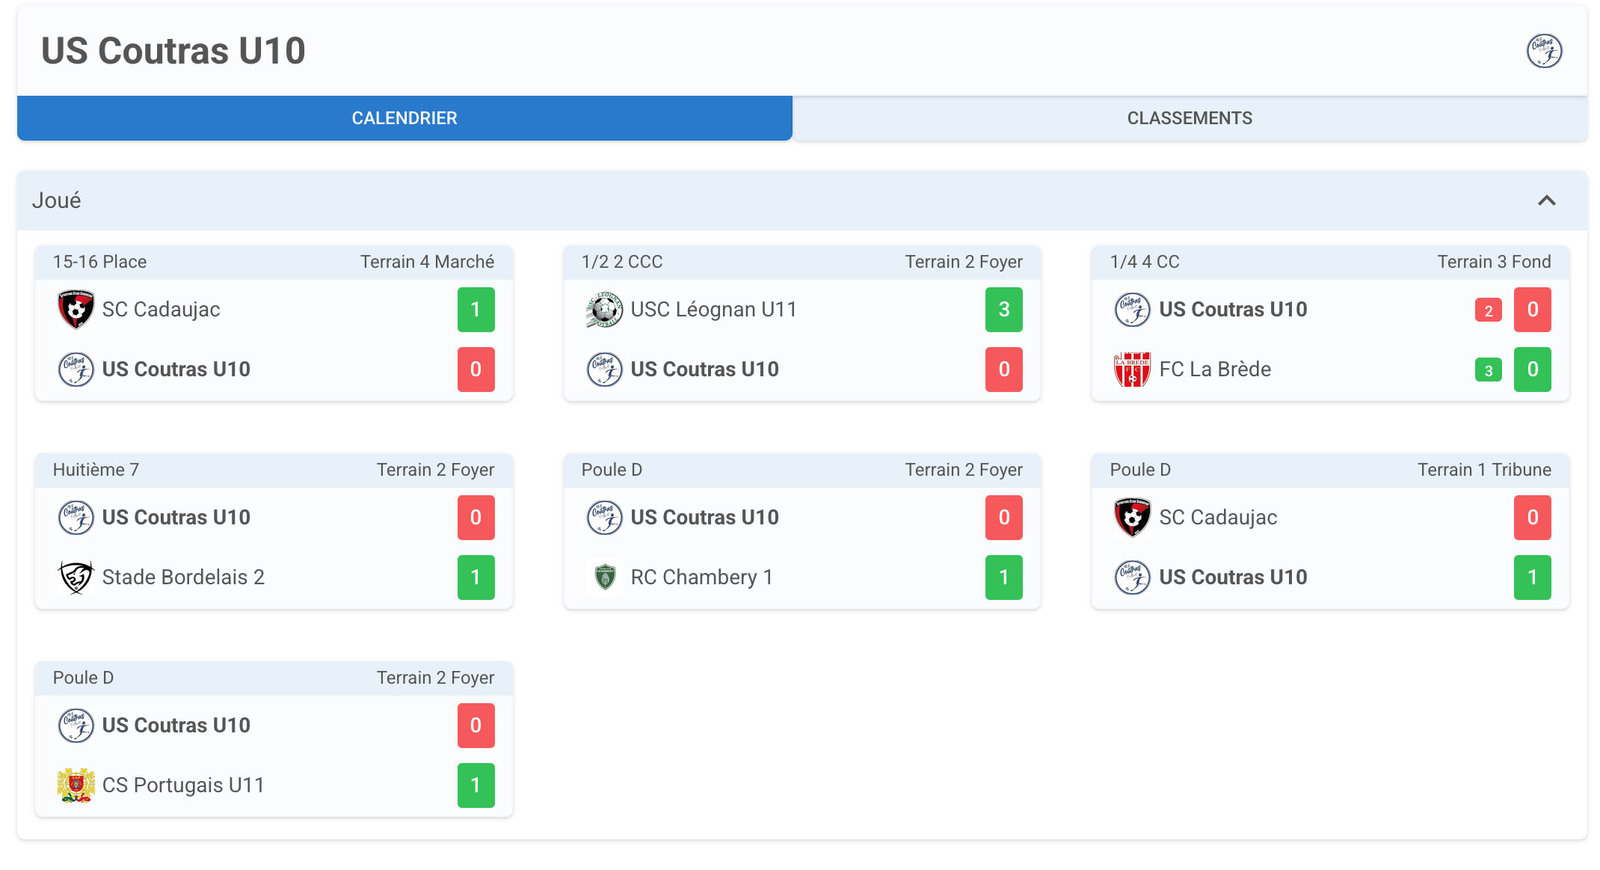The image size is (1600, 870).
Task: Click the Stade Bordelais 2 team logo
Action: click(76, 578)
